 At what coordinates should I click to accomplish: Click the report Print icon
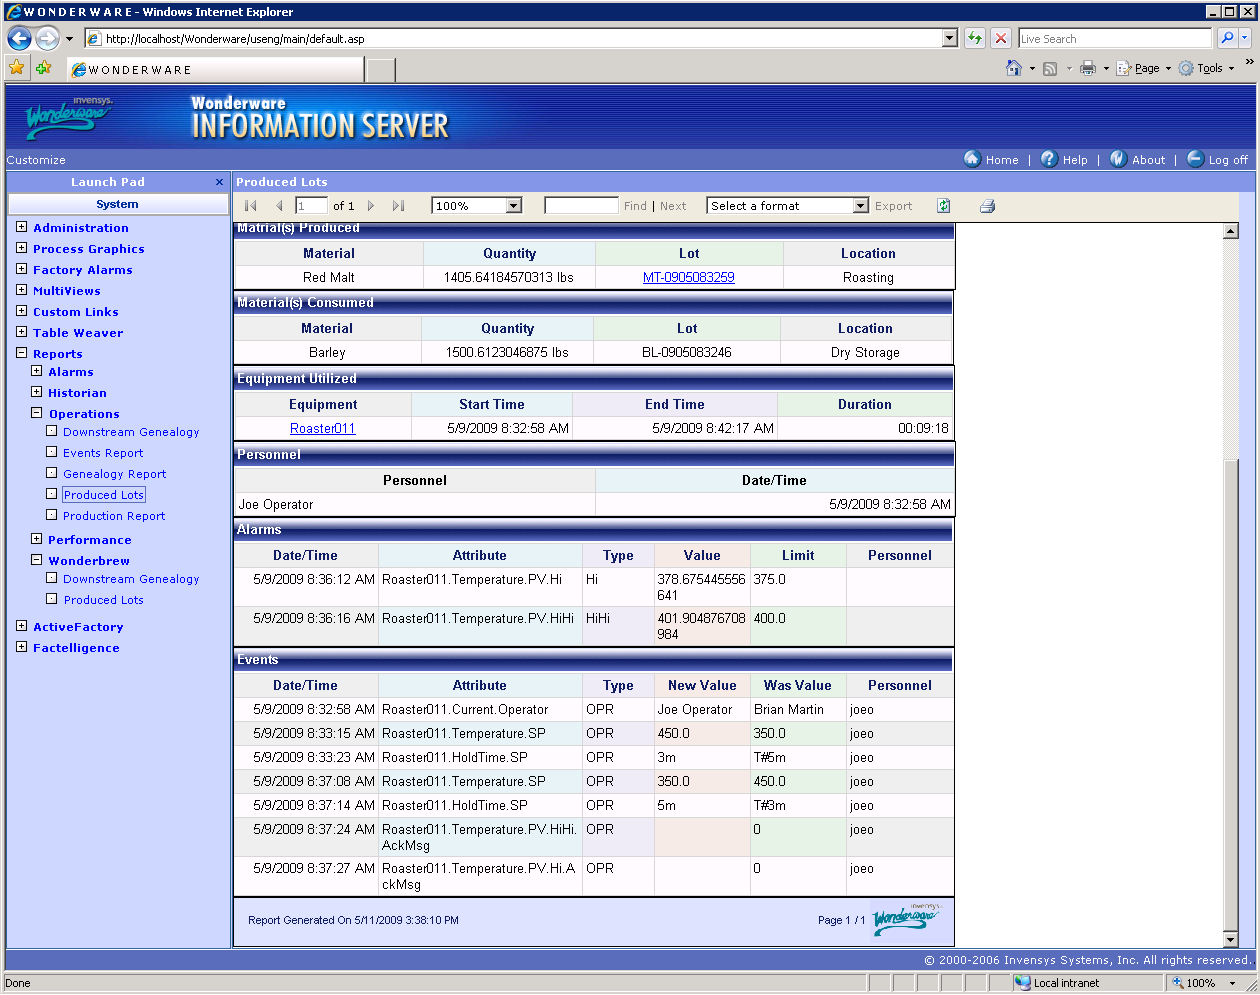(987, 206)
